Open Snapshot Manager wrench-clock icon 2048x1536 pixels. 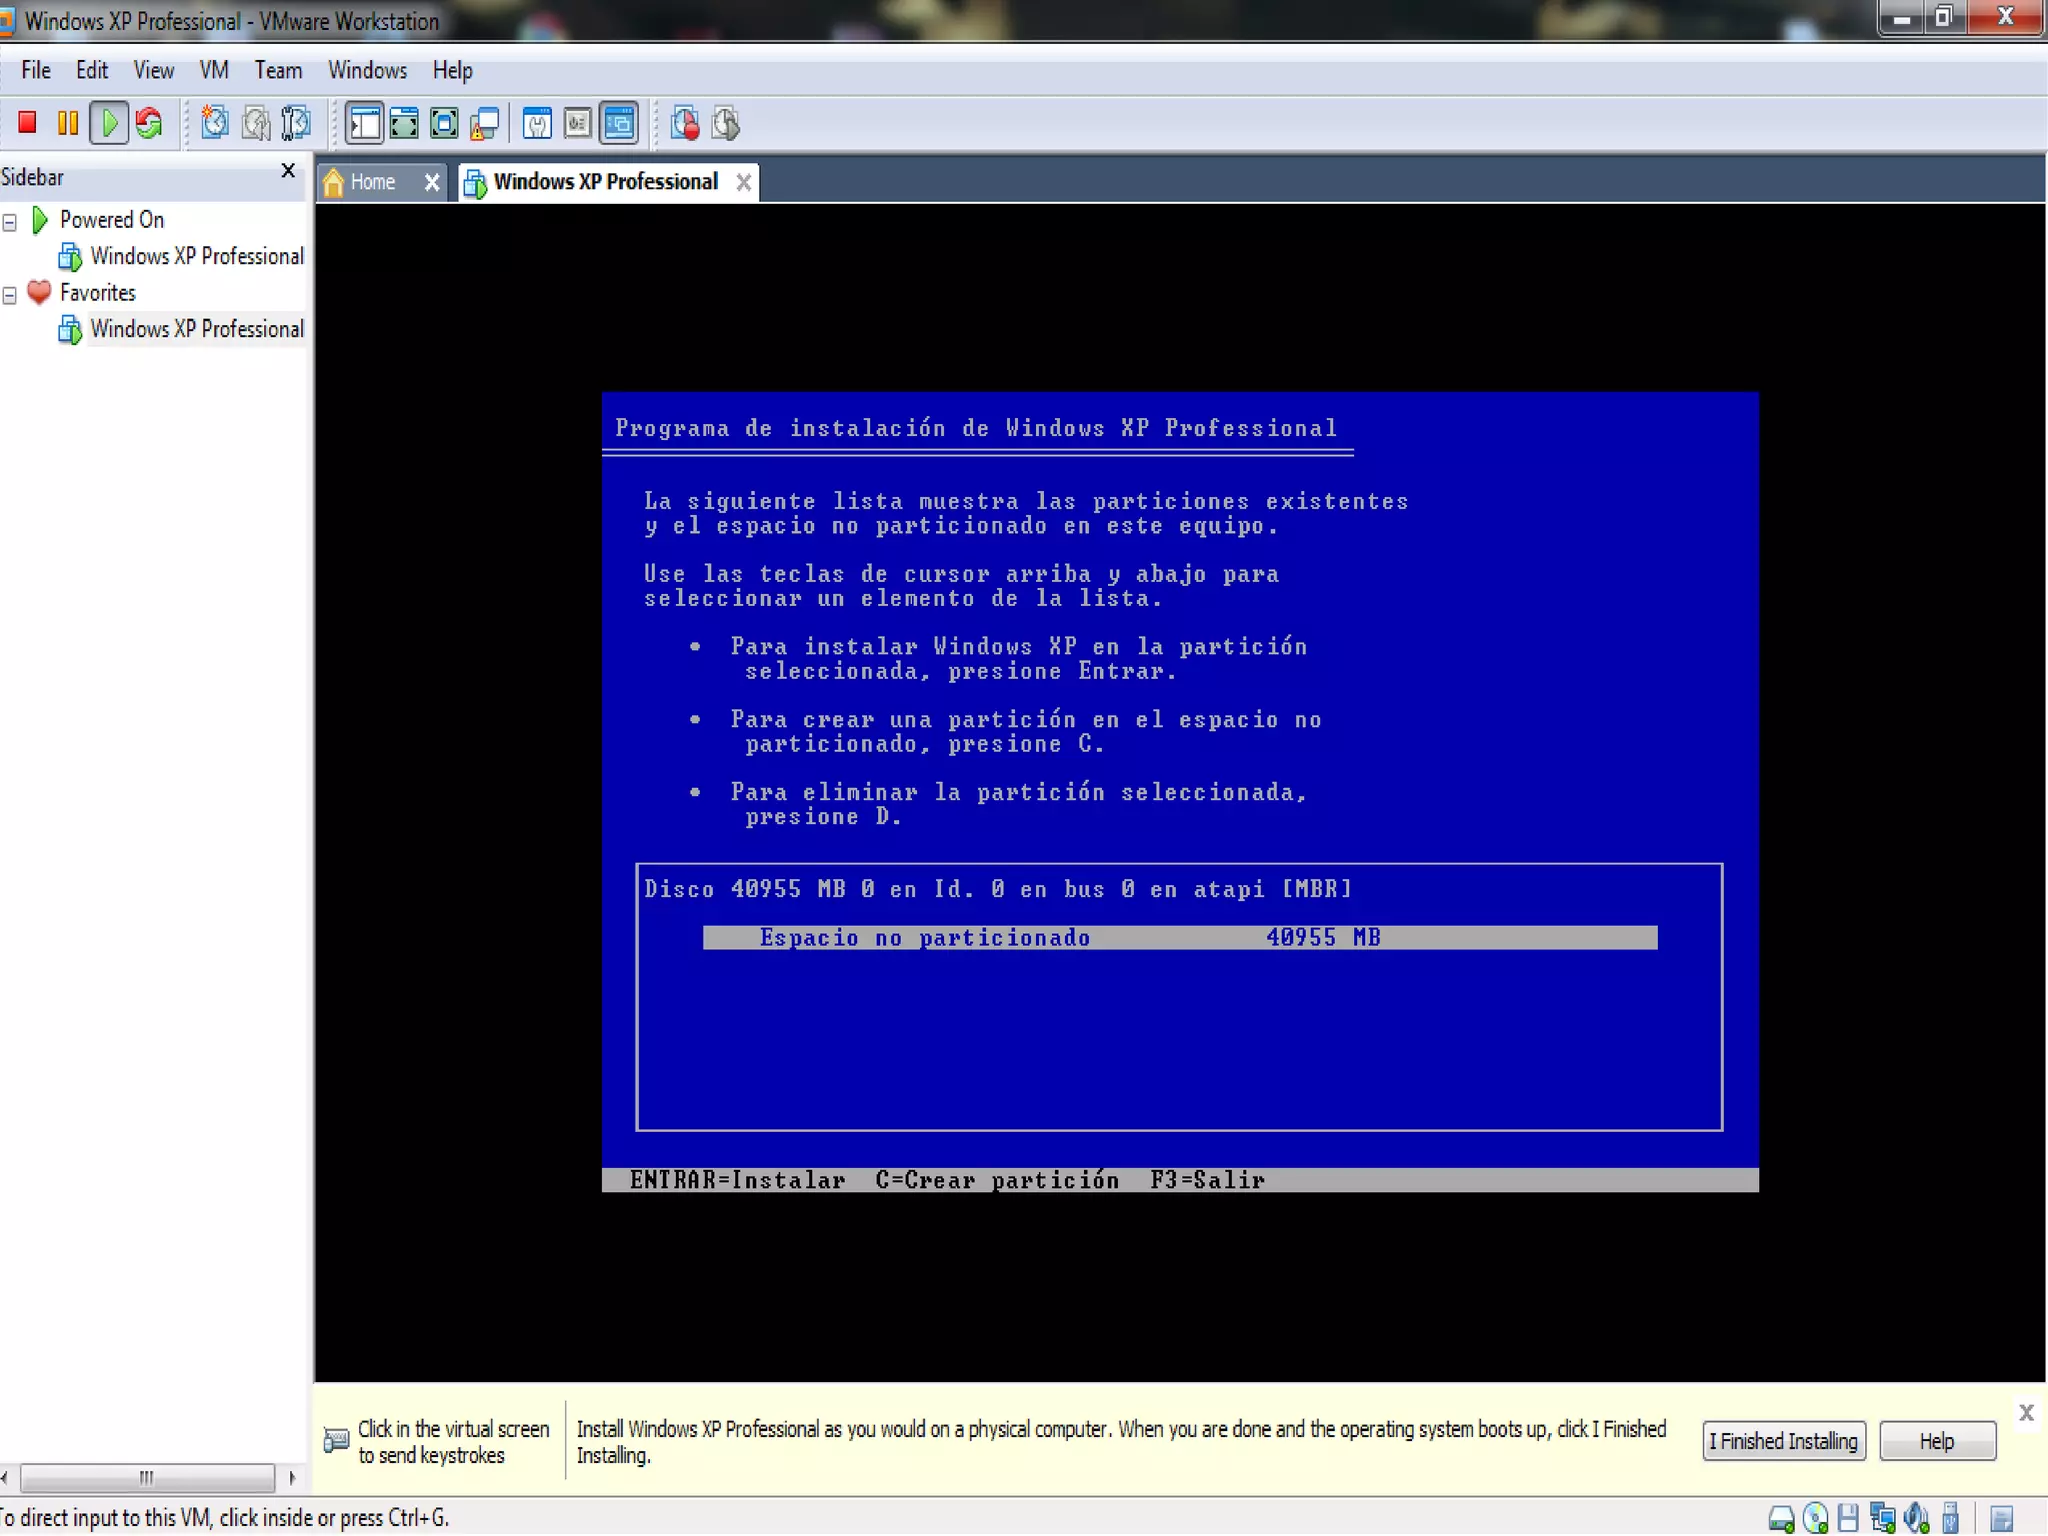[x=296, y=123]
